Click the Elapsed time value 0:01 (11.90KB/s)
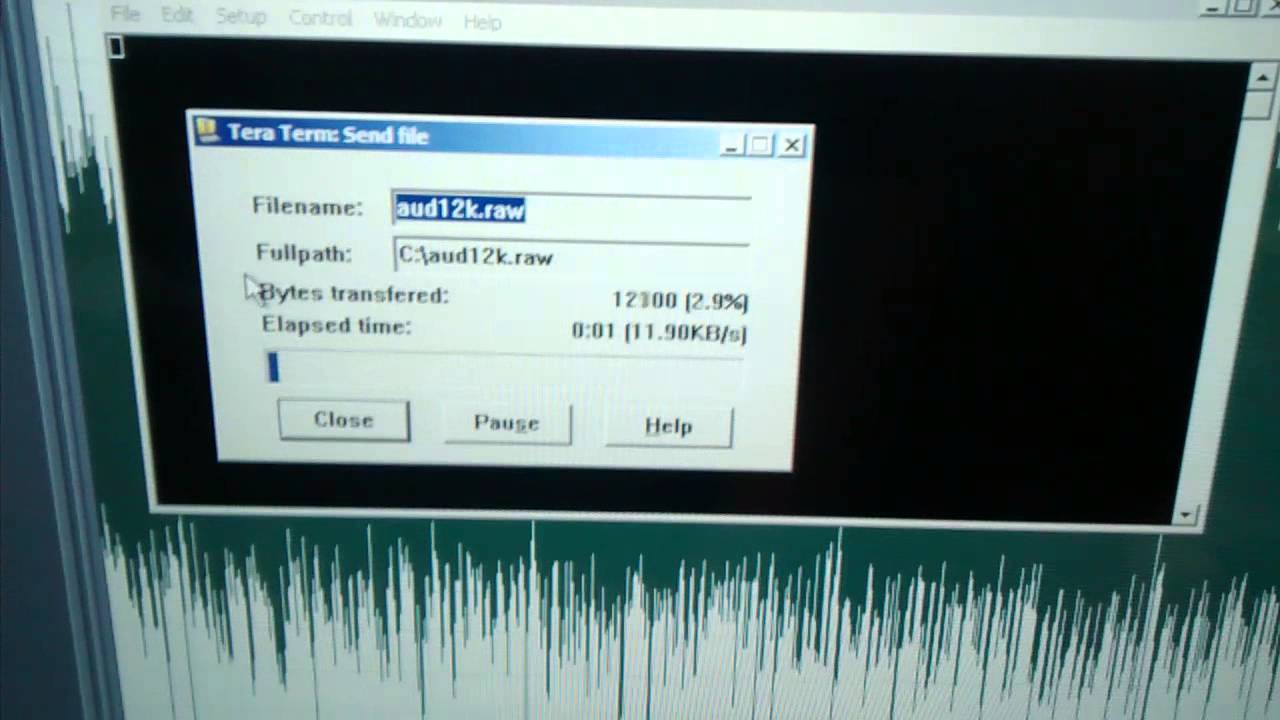1280x720 pixels. (659, 332)
